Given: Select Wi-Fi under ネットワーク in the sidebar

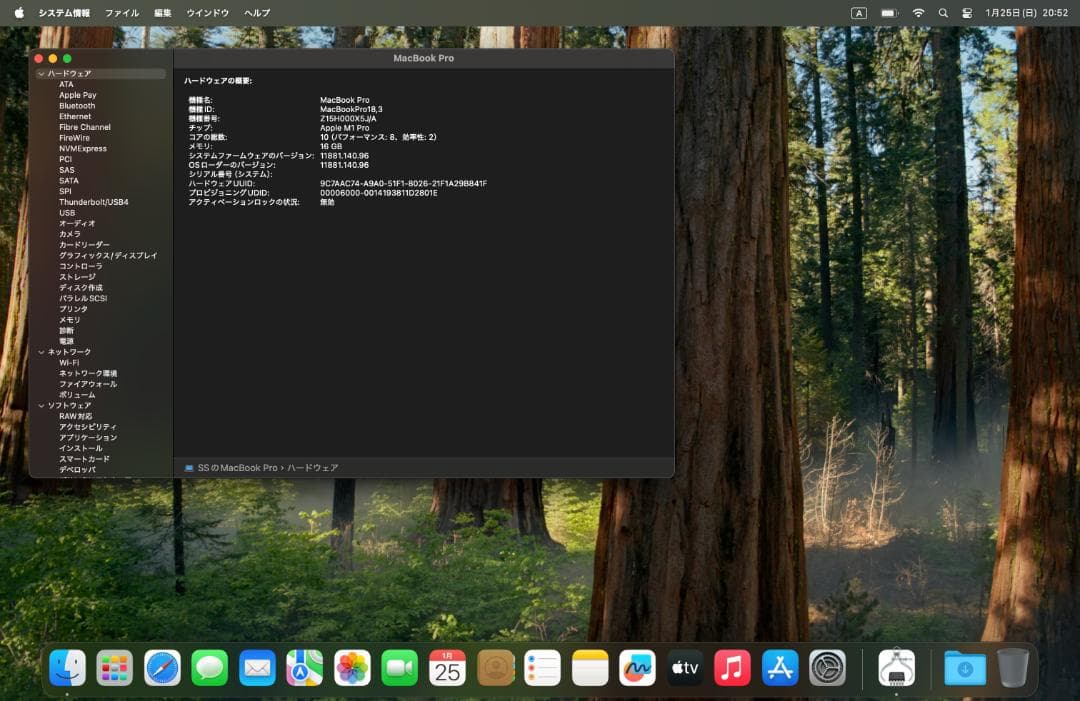Looking at the screenshot, I should click(69, 362).
